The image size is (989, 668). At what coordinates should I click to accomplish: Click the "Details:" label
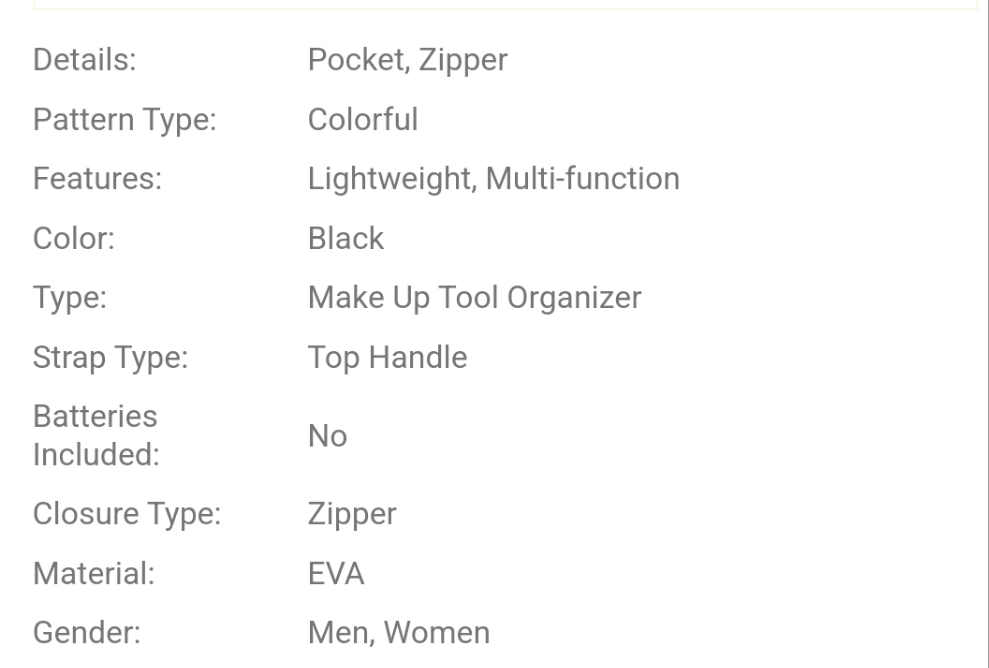(x=85, y=61)
